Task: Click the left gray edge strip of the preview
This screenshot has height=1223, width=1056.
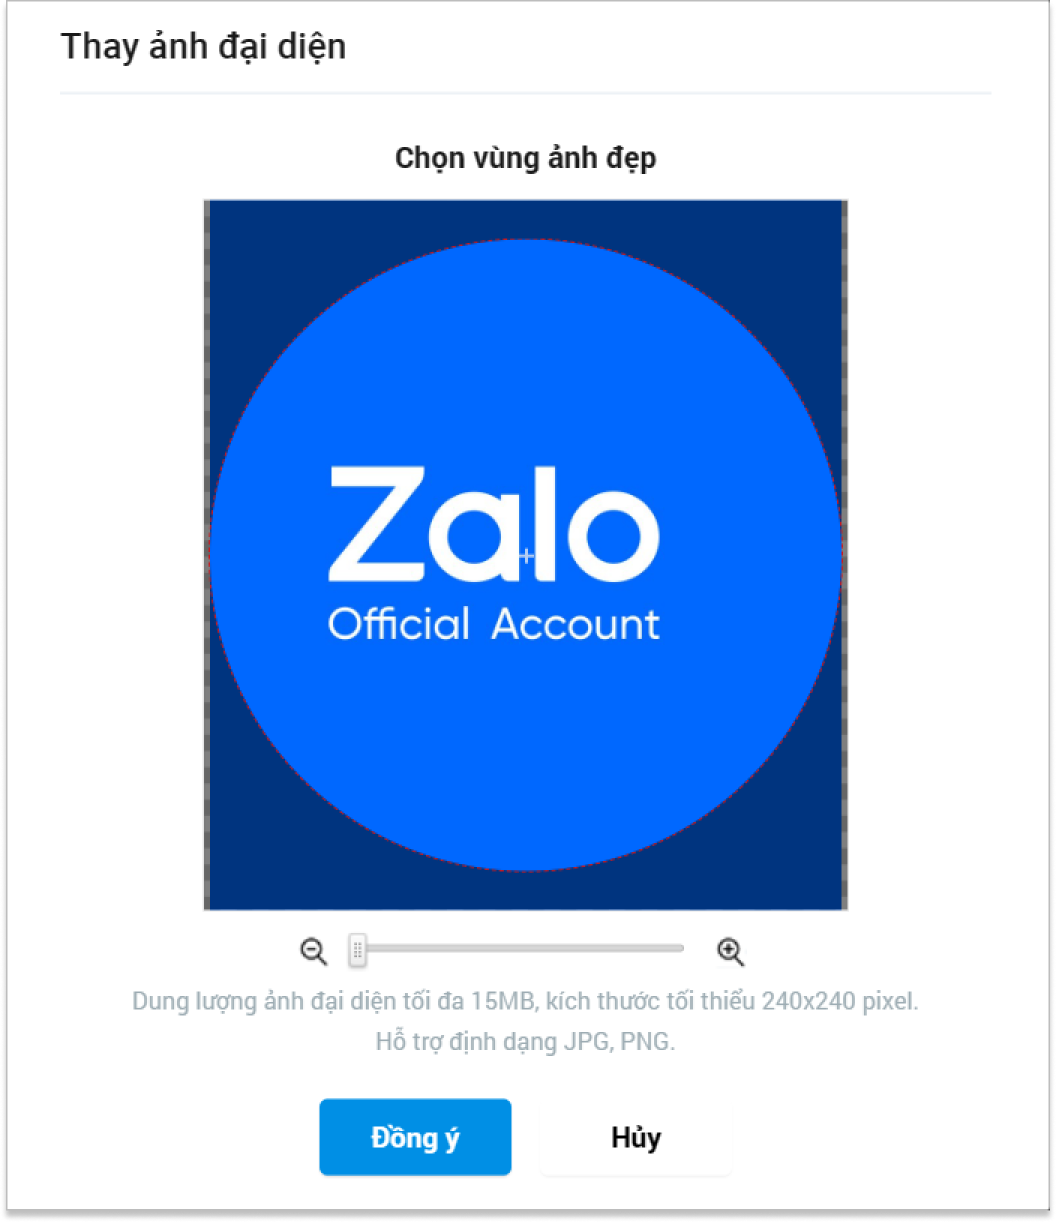Action: [x=207, y=555]
